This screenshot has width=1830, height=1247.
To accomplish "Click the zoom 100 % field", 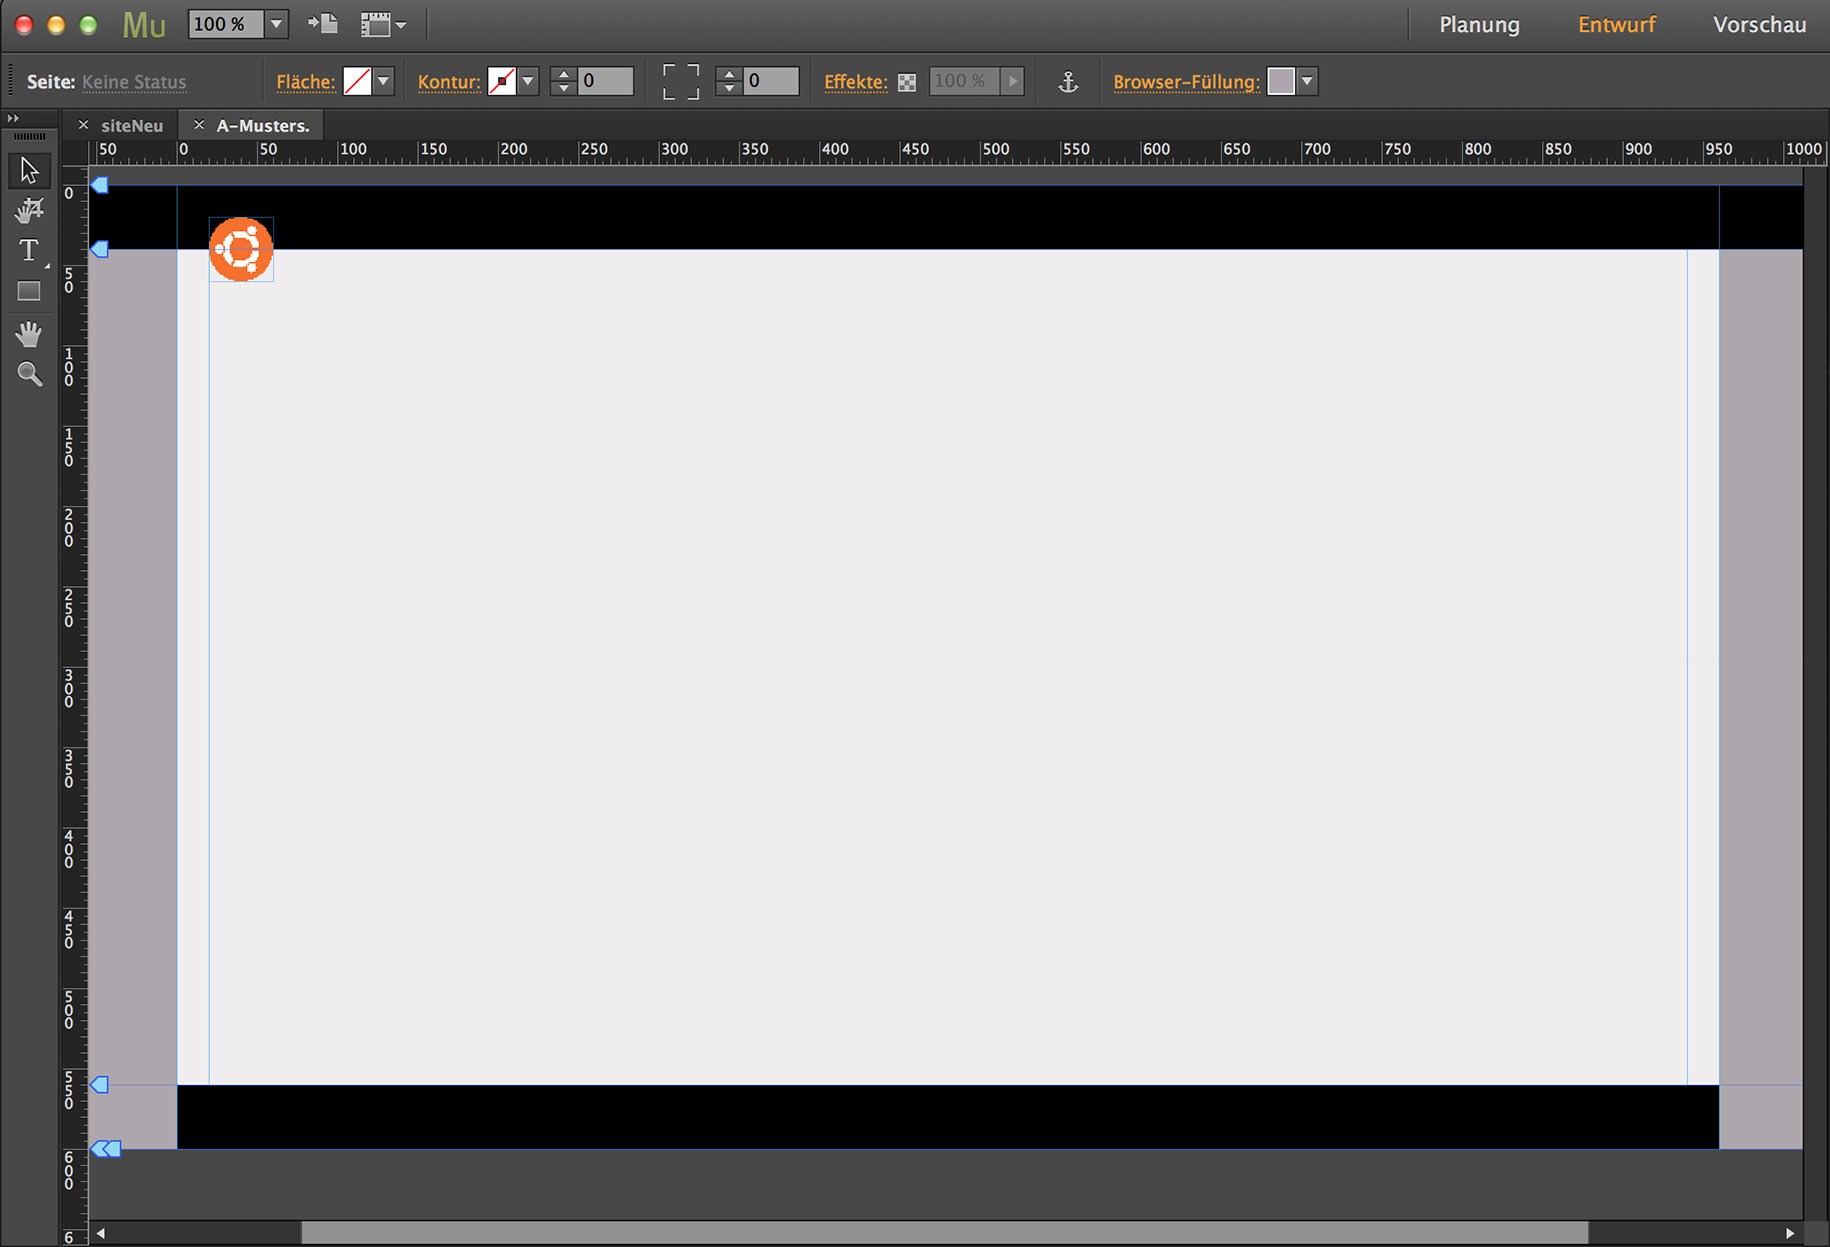I will point(226,24).
